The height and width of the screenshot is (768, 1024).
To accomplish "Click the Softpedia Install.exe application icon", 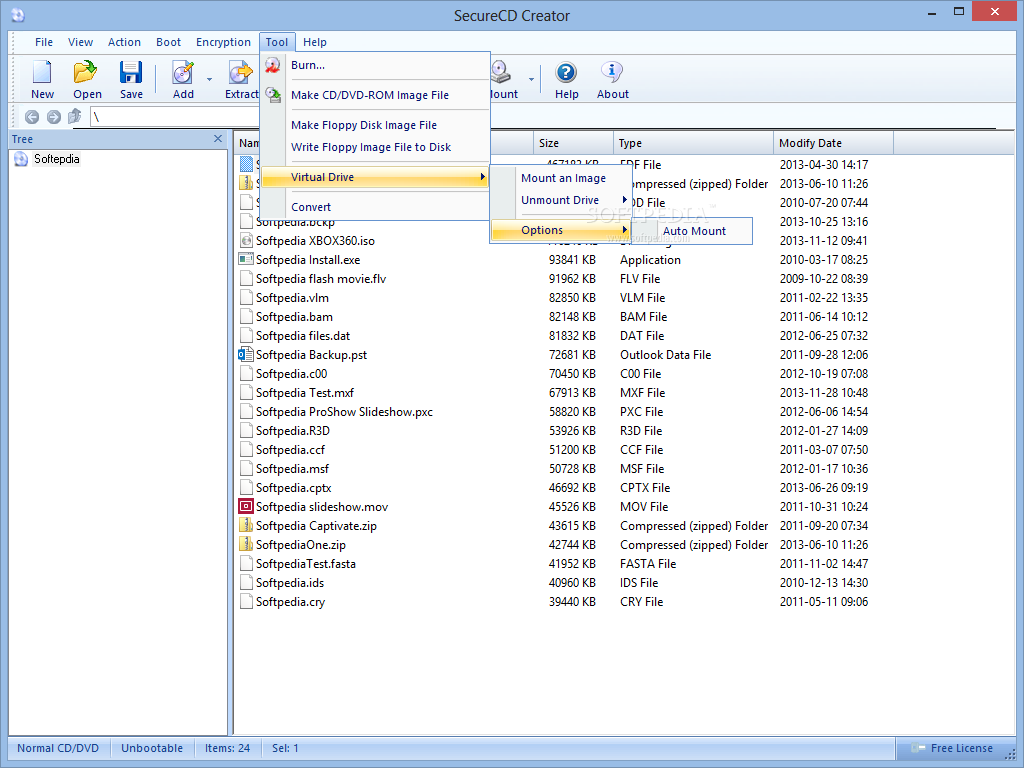I will 246,259.
